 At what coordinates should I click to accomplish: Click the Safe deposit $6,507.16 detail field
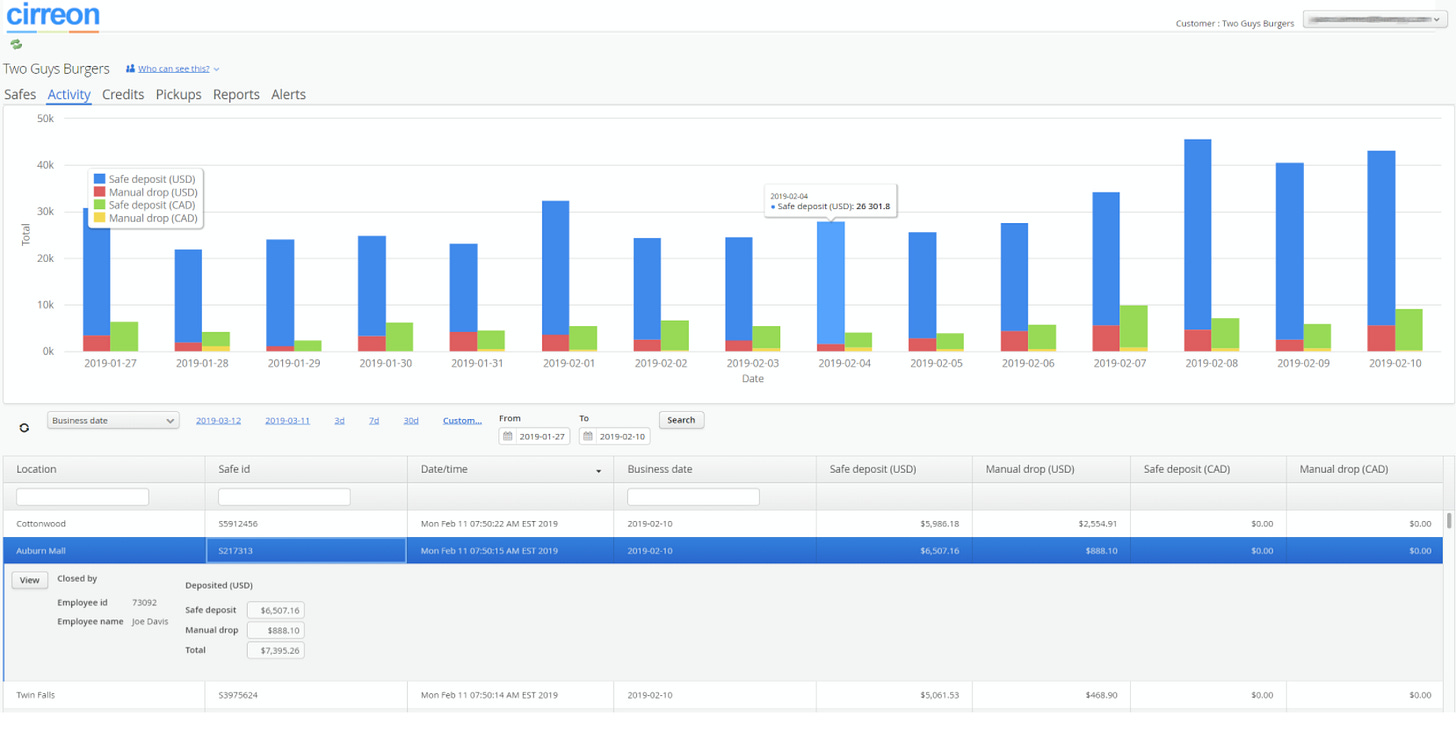point(275,610)
